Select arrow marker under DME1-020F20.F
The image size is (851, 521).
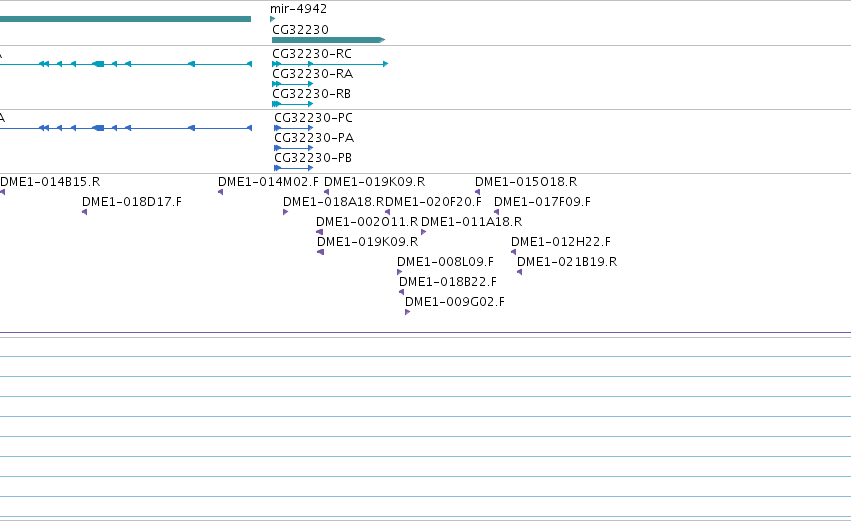pos(388,212)
